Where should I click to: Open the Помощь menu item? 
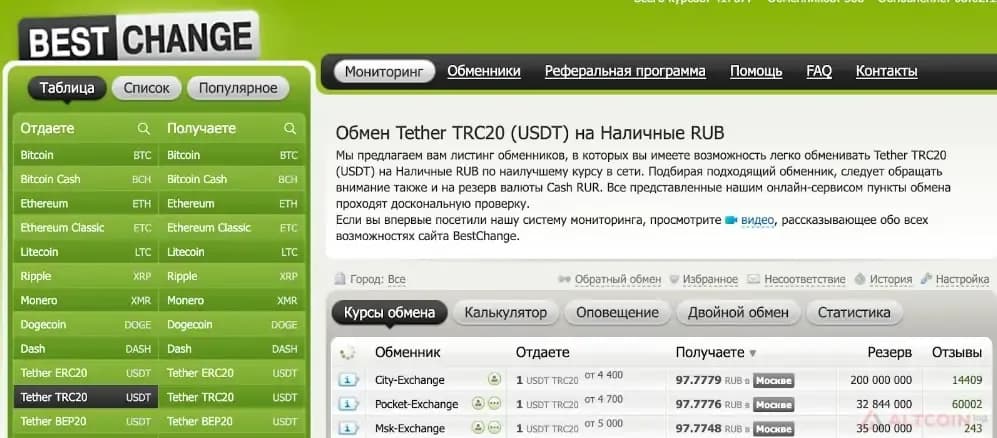[x=756, y=71]
